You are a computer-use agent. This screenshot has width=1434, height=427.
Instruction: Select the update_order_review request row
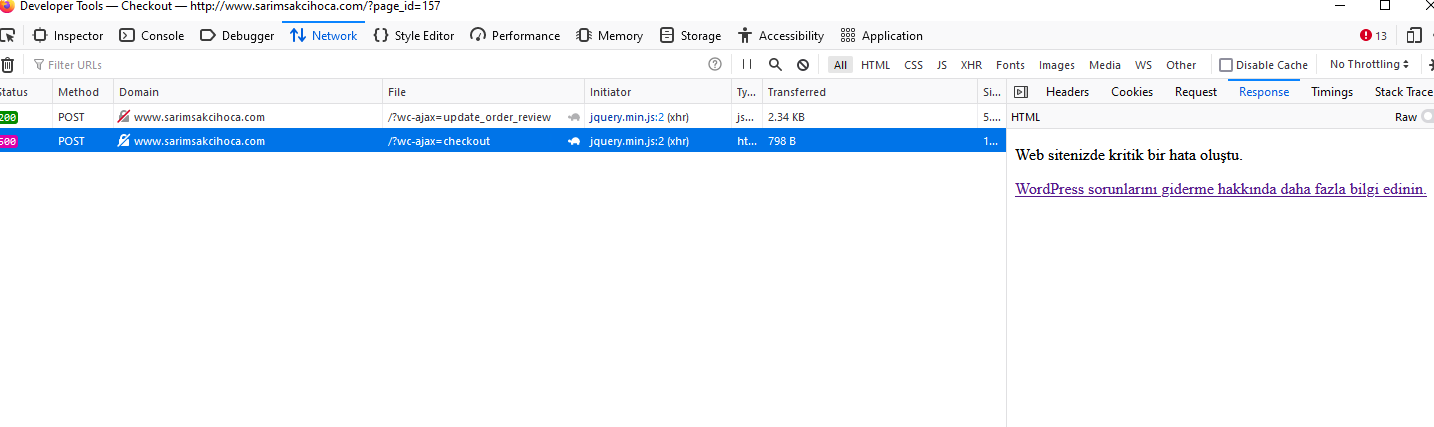pyautogui.click(x=503, y=117)
